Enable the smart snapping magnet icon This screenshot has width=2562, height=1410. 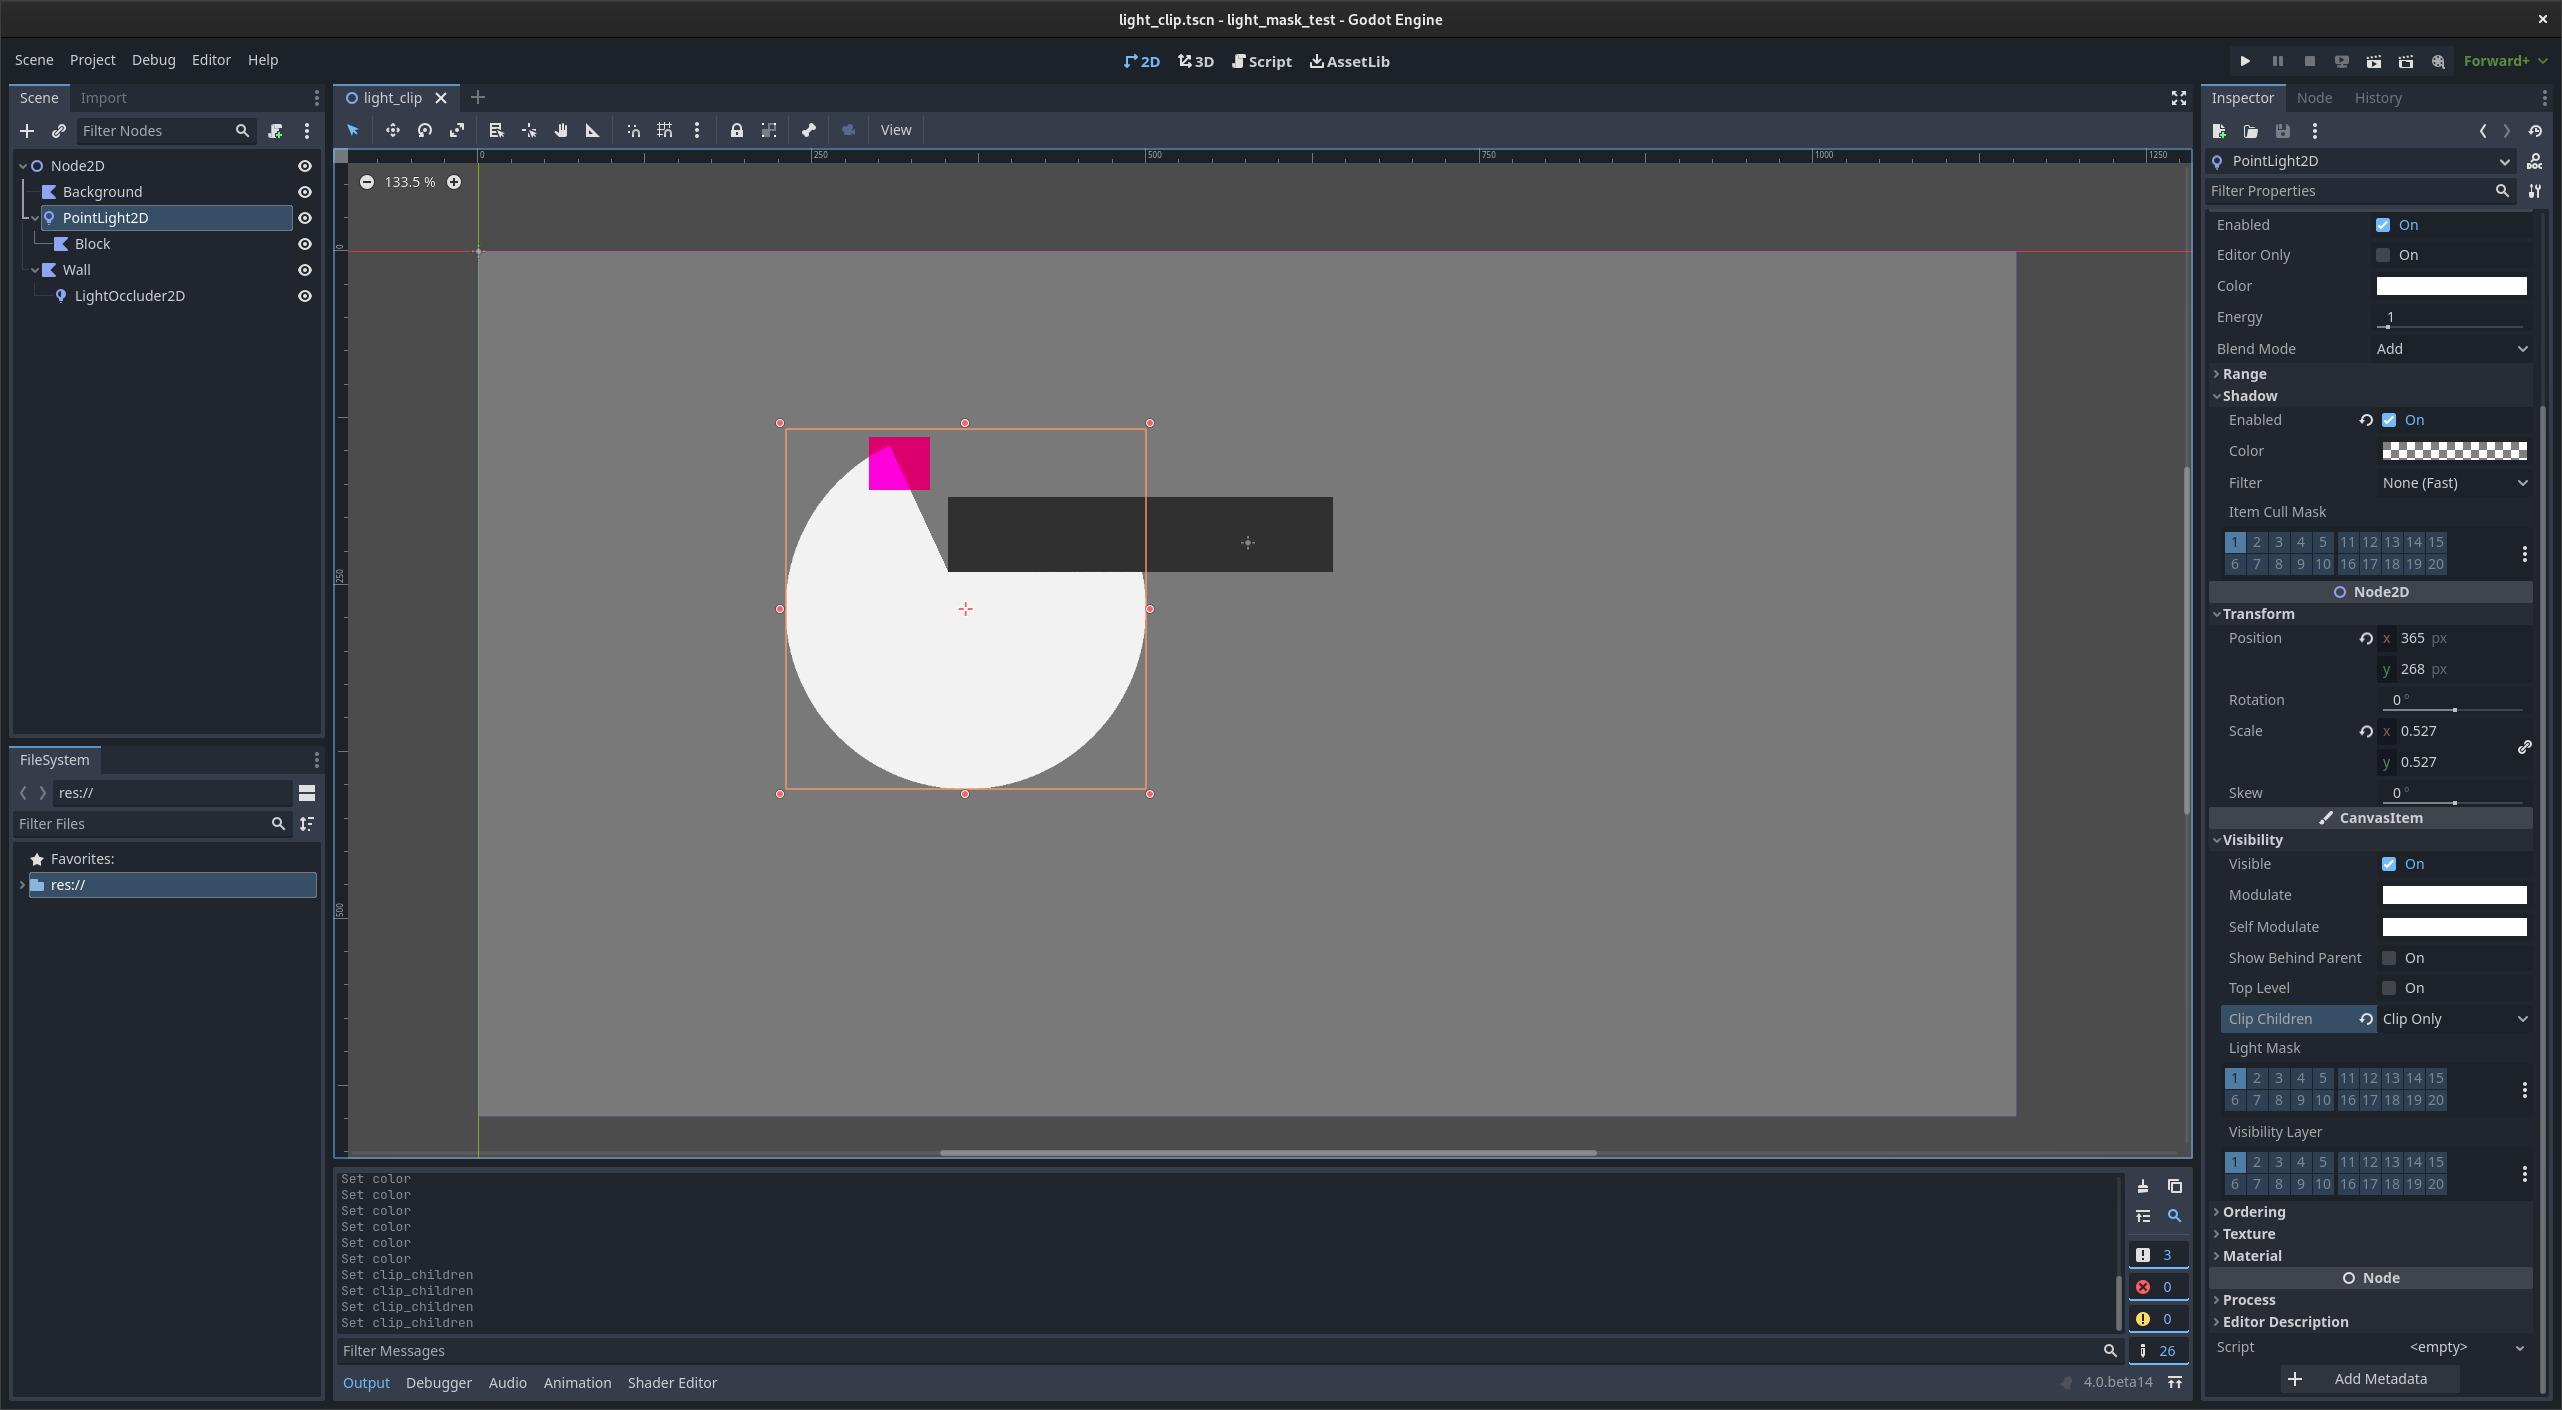(633, 130)
